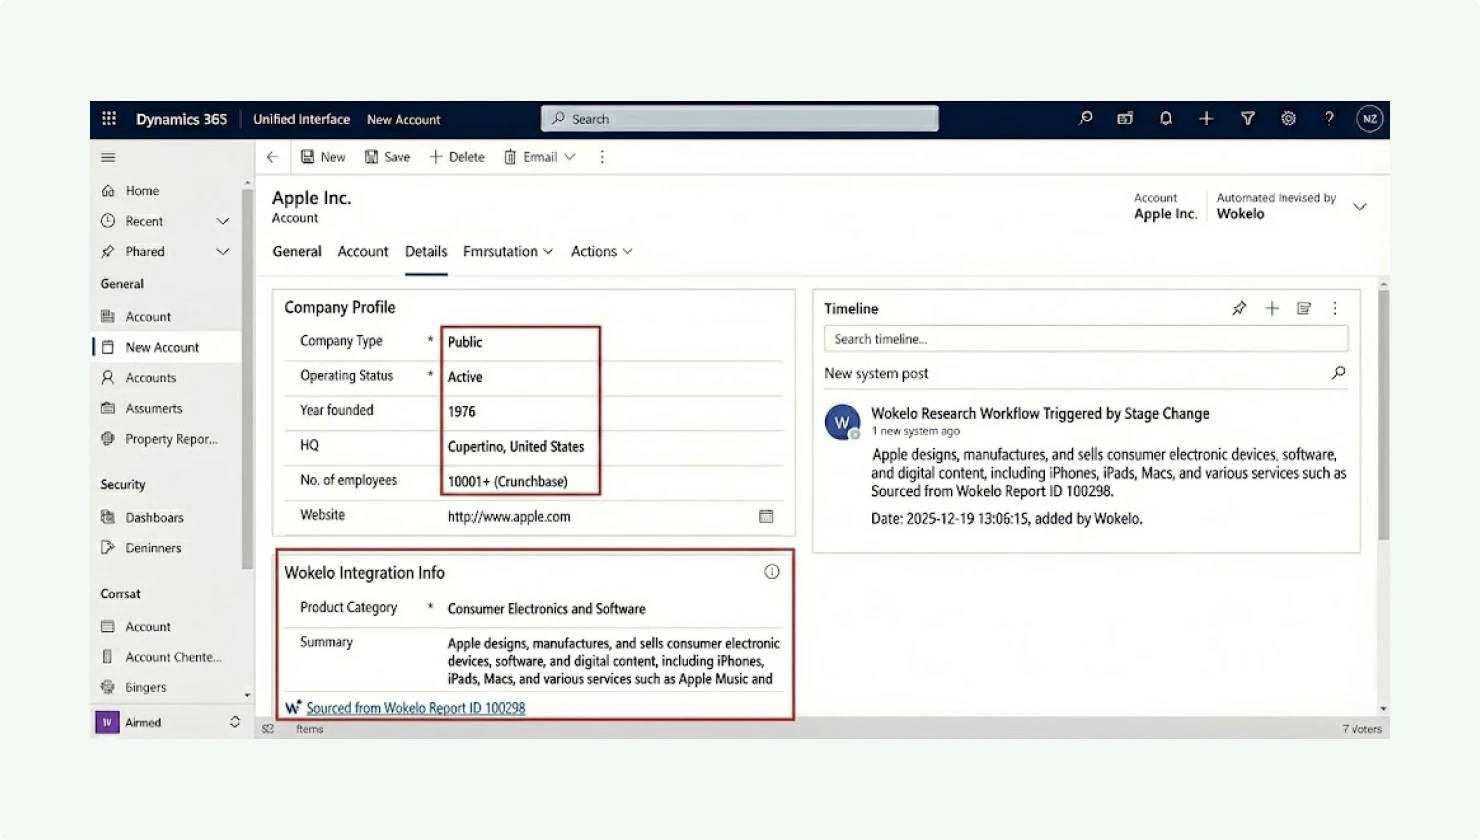Click the Wokelo Integration Info circle icon

pyautogui.click(x=772, y=572)
